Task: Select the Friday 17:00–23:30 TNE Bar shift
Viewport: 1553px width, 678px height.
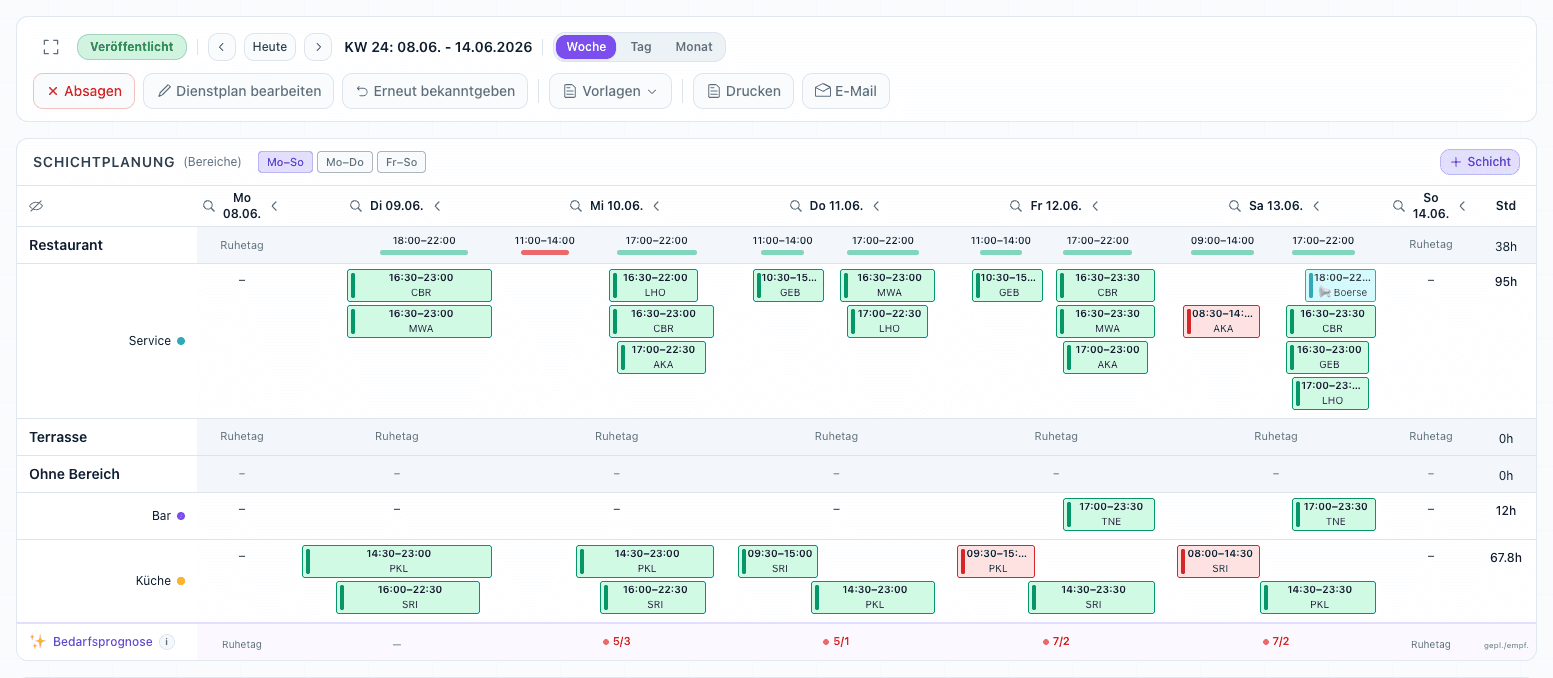Action: coord(1109,514)
